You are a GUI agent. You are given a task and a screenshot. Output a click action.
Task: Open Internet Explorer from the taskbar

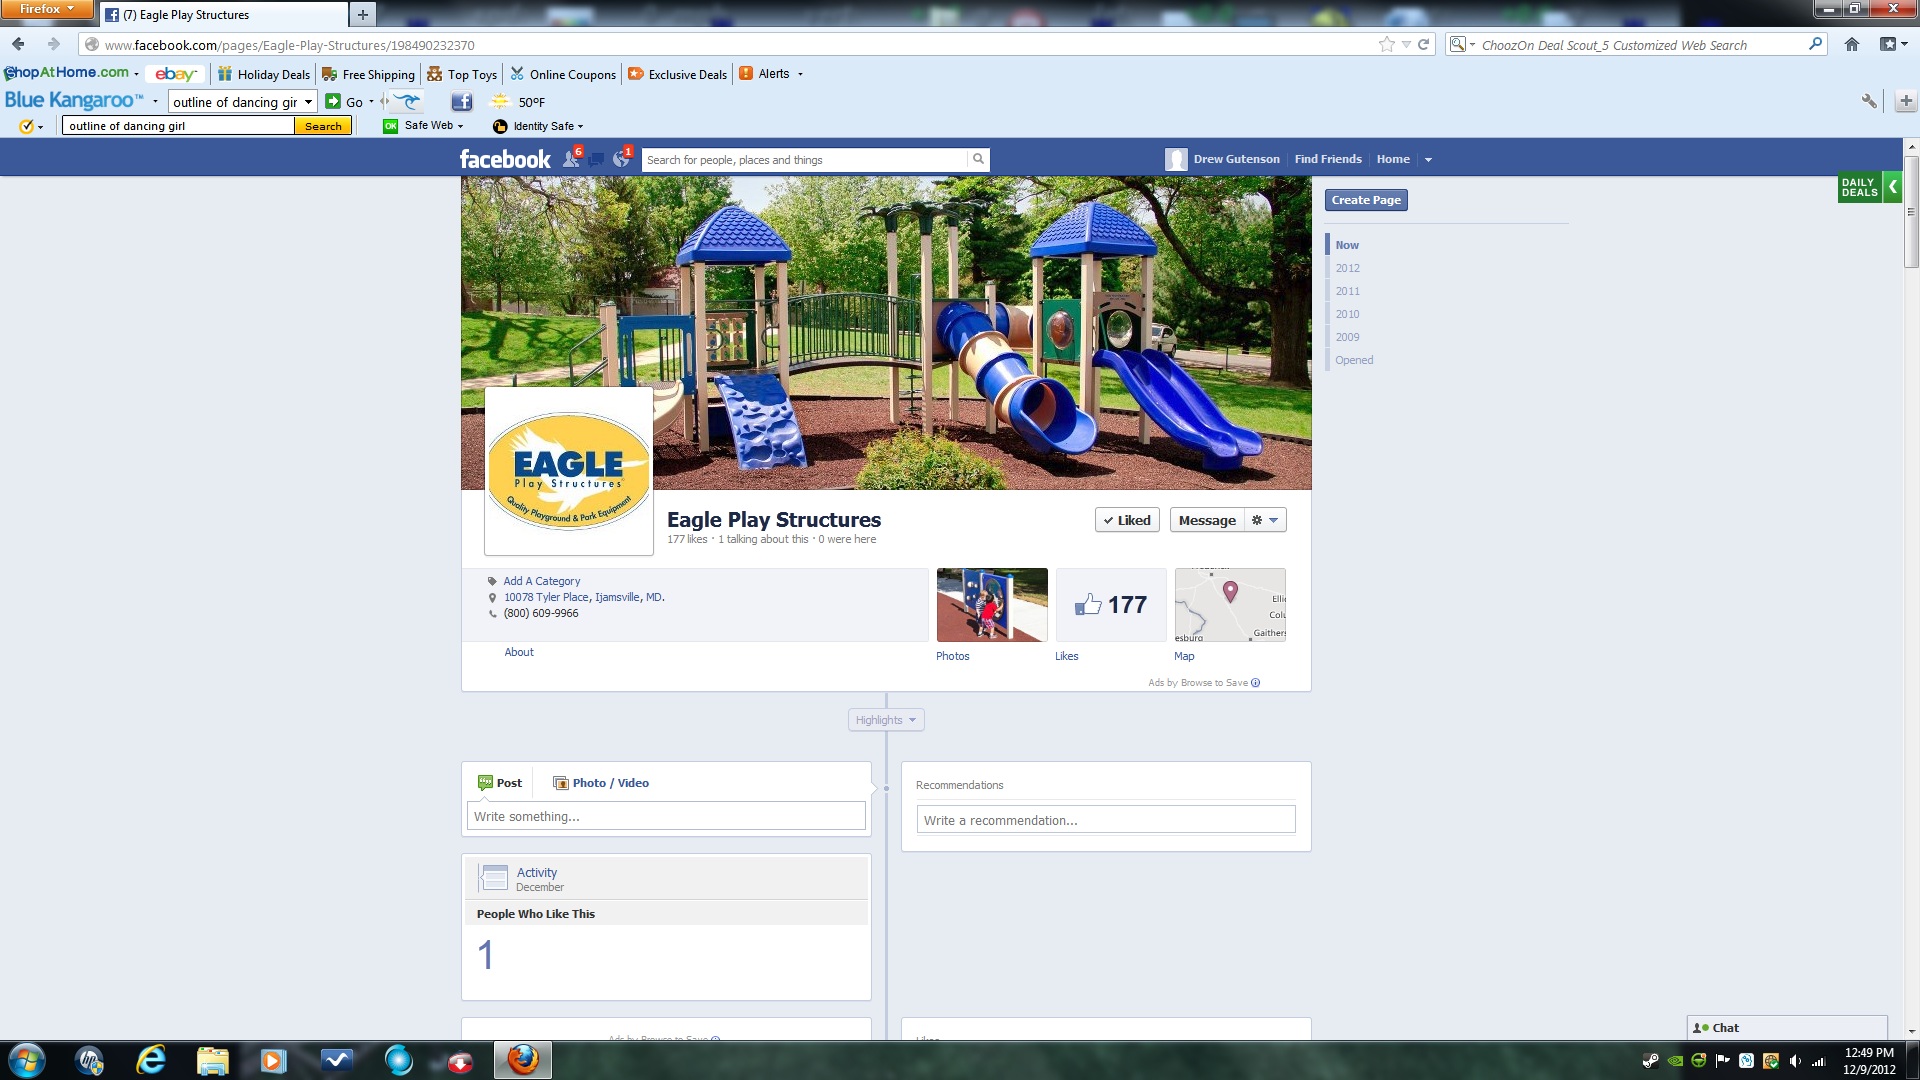pos(151,1060)
